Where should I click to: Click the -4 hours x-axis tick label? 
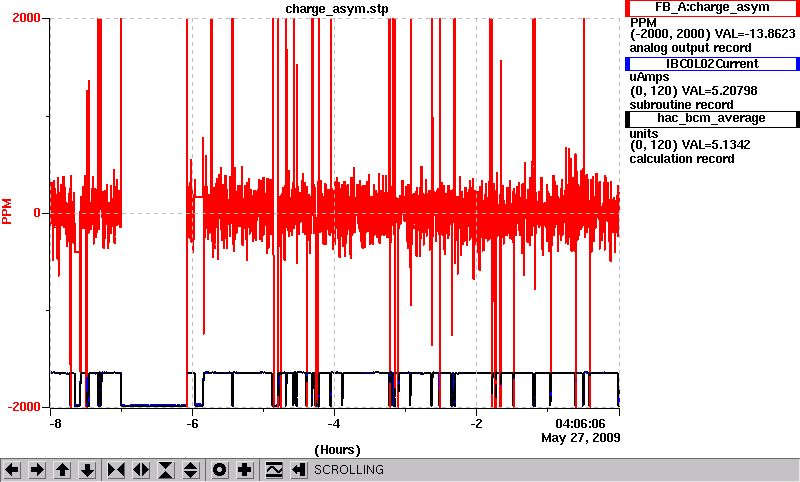334,424
